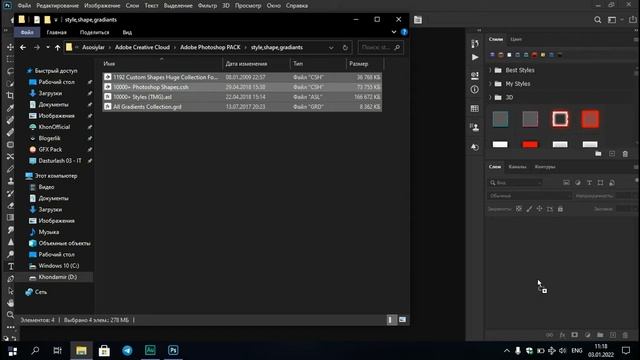Image resolution: width=640 pixels, height=360 pixels.
Task: Toggle filter for type layers
Action: point(589,183)
